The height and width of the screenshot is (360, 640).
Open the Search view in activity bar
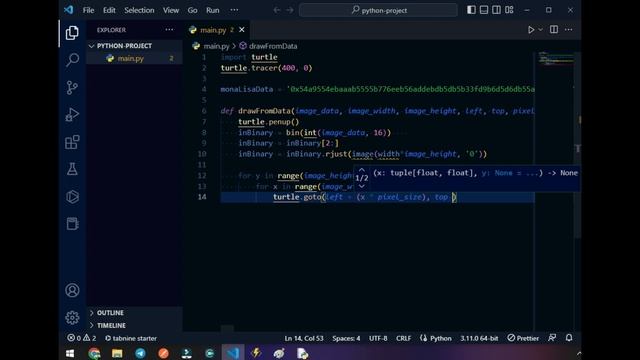click(x=72, y=60)
